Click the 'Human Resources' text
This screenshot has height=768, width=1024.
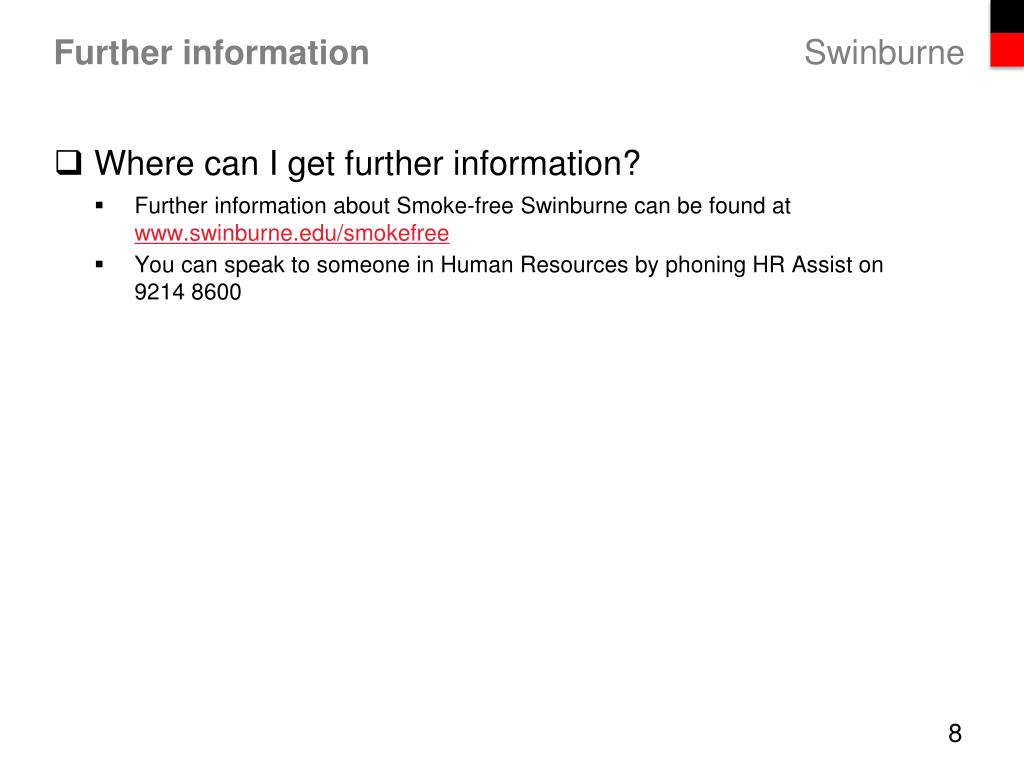click(x=534, y=264)
